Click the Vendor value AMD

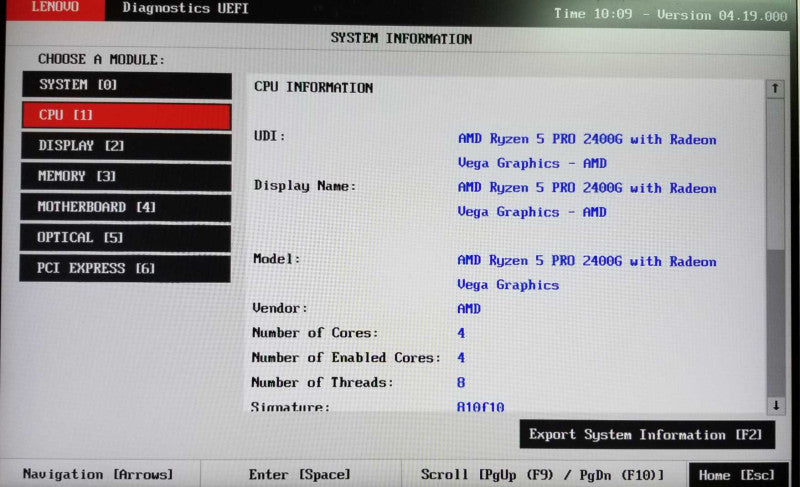tap(469, 309)
